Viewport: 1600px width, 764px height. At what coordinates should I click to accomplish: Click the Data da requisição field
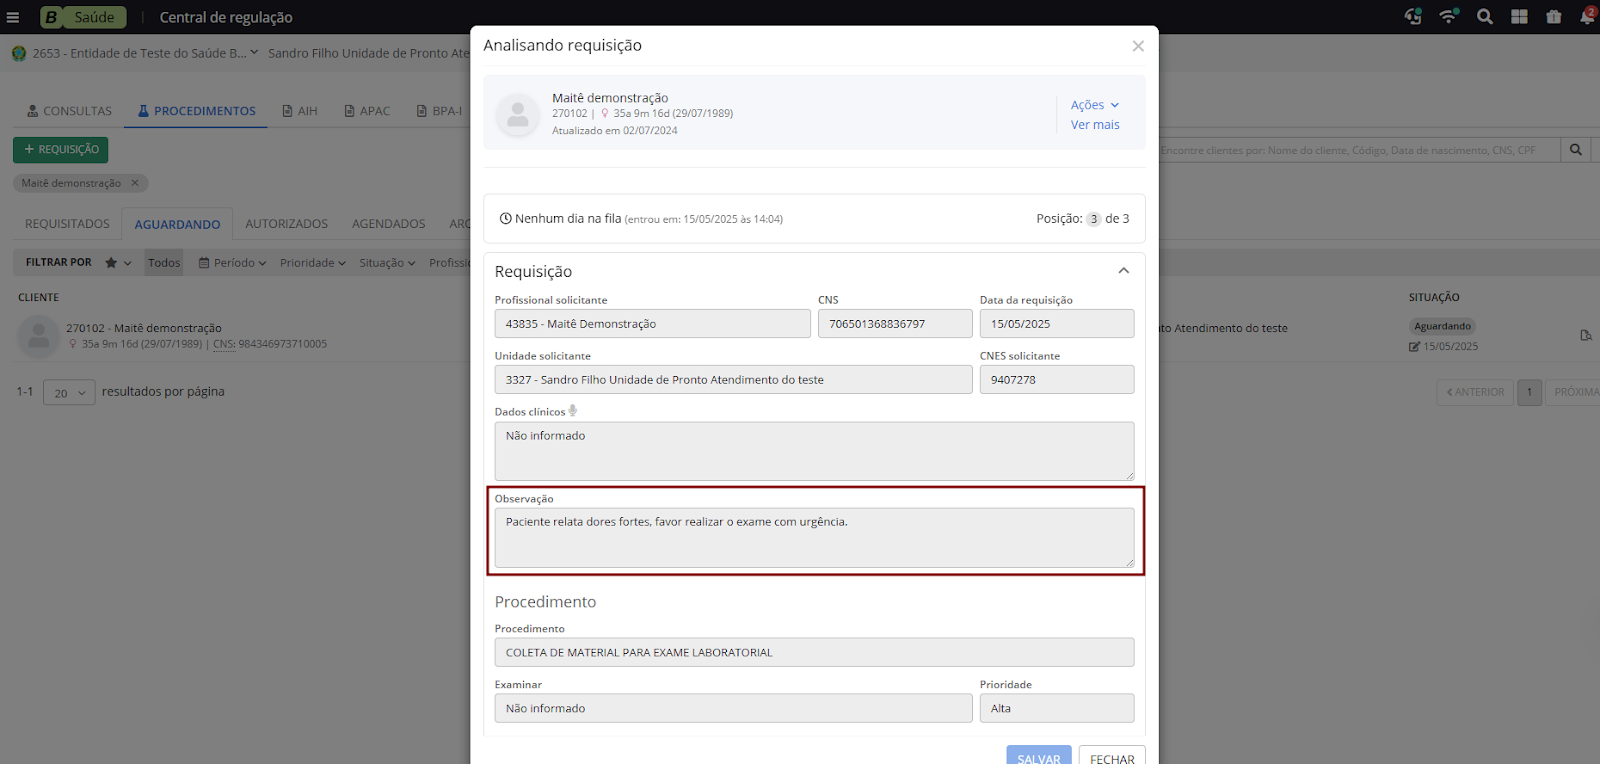click(1057, 324)
